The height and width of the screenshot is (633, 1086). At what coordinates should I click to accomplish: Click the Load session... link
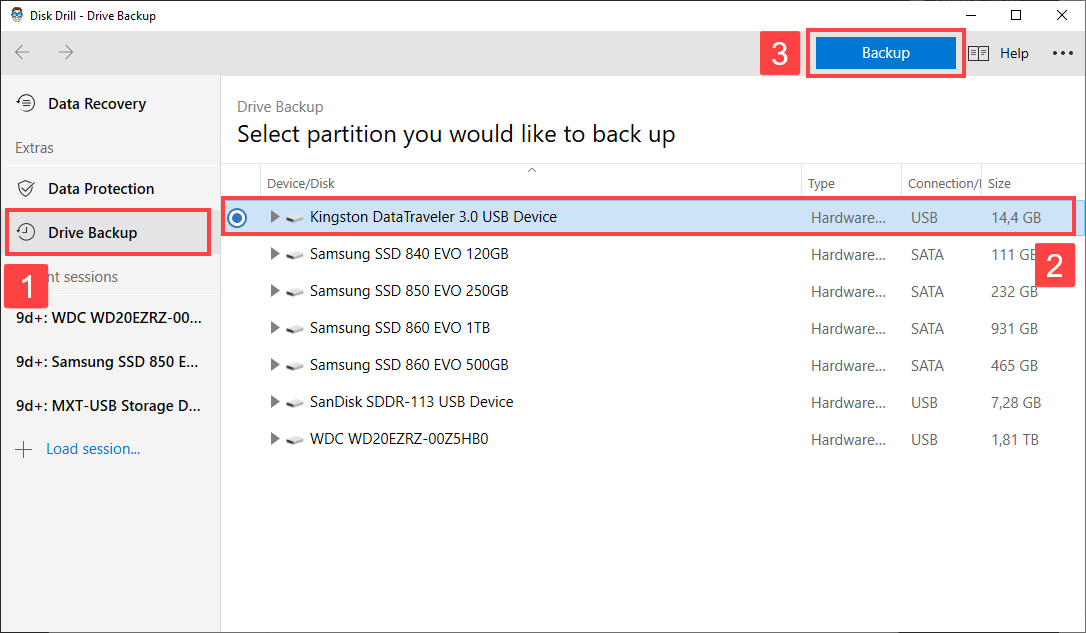click(x=93, y=449)
